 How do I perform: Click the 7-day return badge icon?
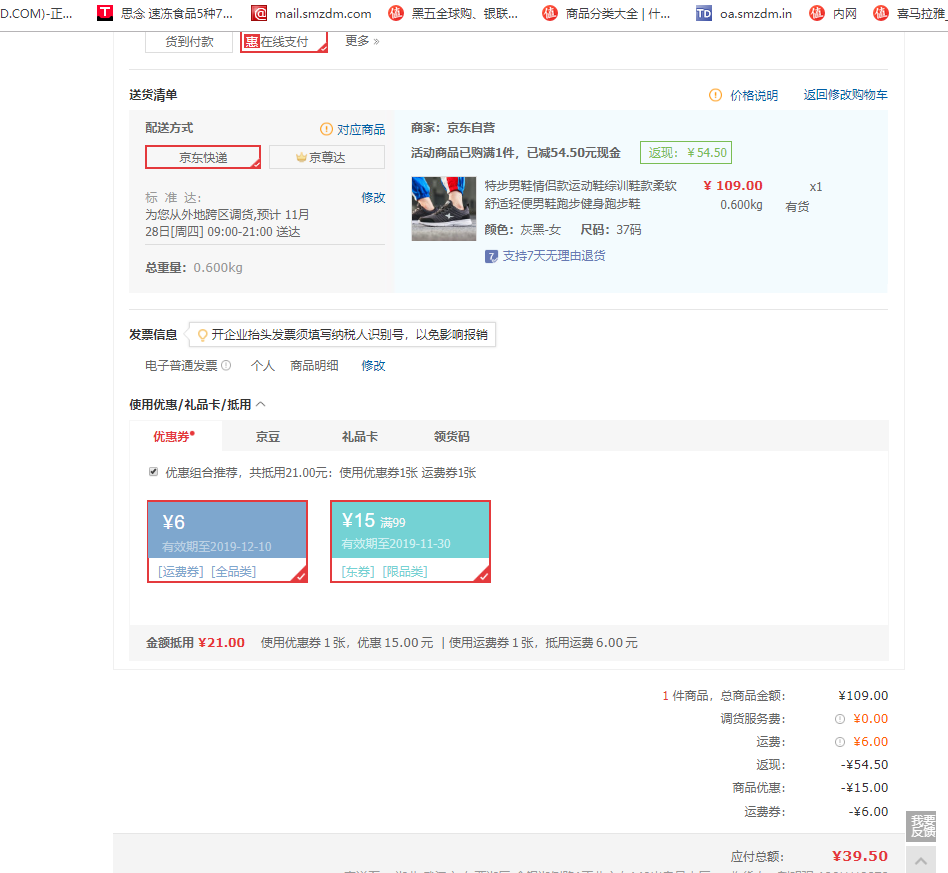(x=491, y=256)
